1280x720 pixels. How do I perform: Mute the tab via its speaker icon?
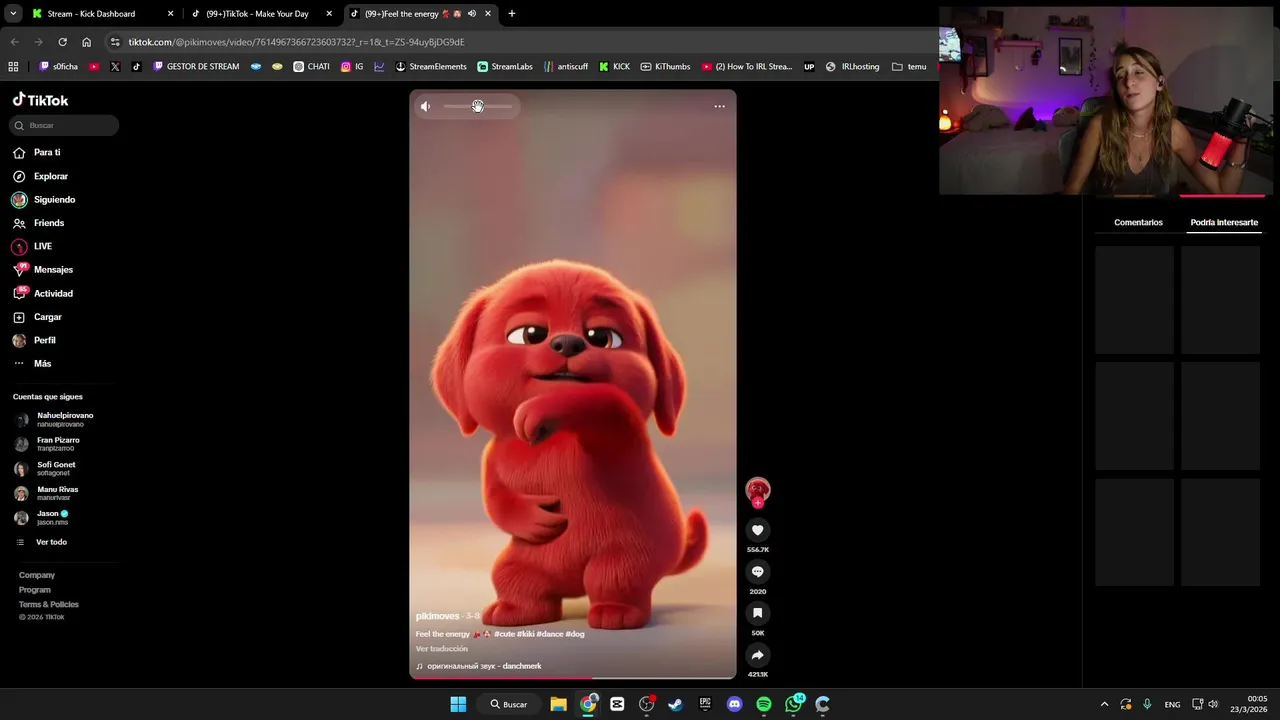pos(472,14)
